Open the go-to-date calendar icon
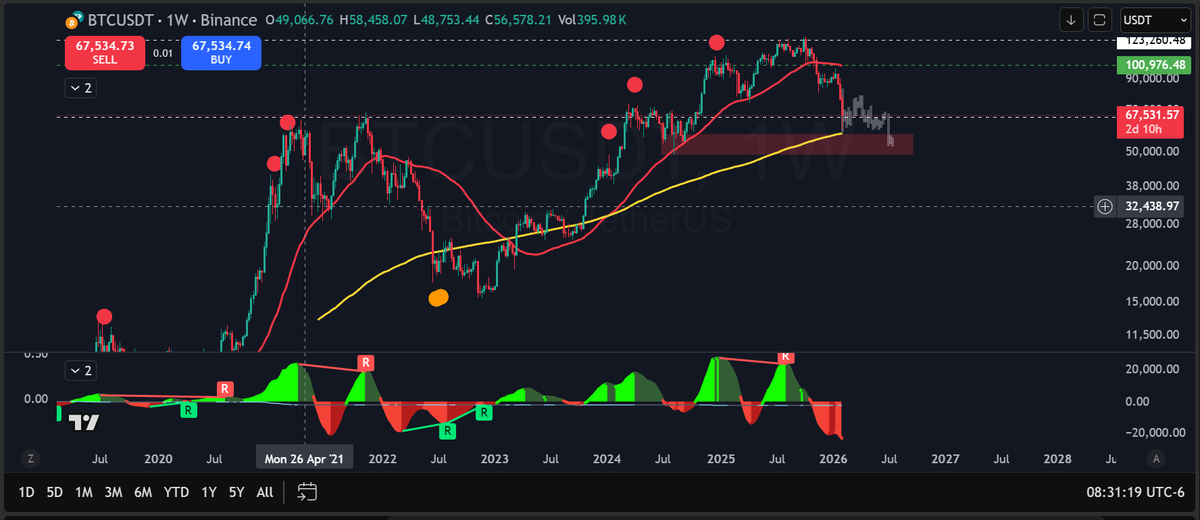The width and height of the screenshot is (1200, 520). [x=307, y=491]
